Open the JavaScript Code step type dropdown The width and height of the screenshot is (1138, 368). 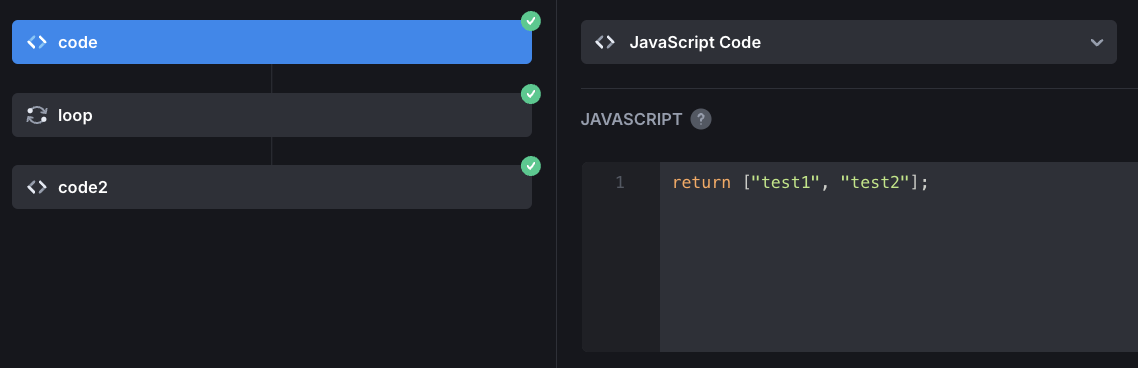[848, 42]
